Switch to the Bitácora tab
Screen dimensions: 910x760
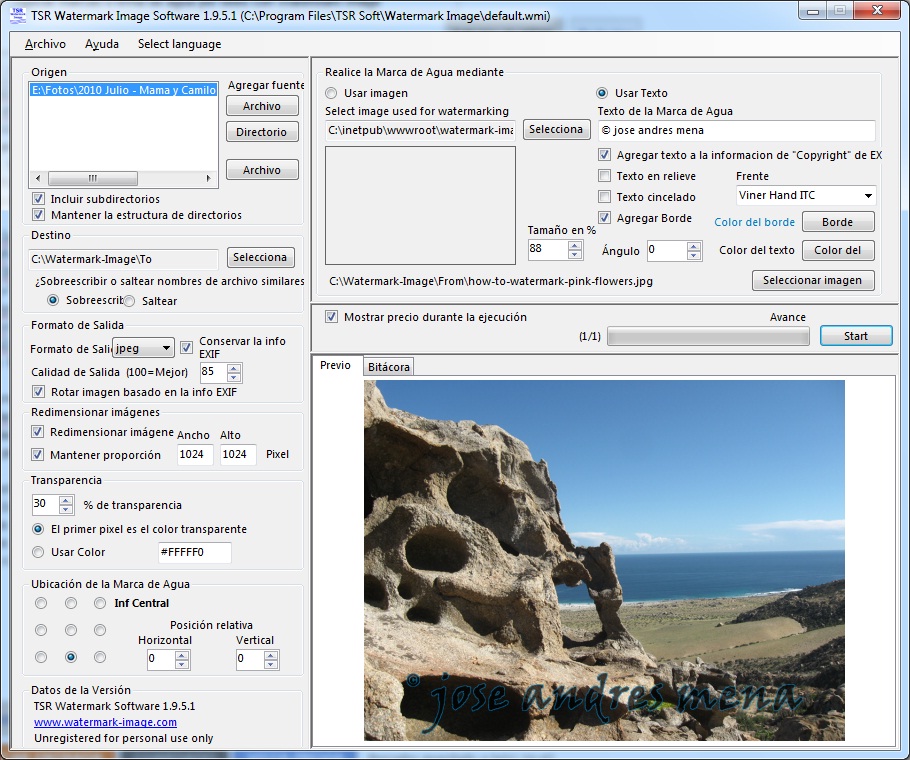pyautogui.click(x=389, y=367)
